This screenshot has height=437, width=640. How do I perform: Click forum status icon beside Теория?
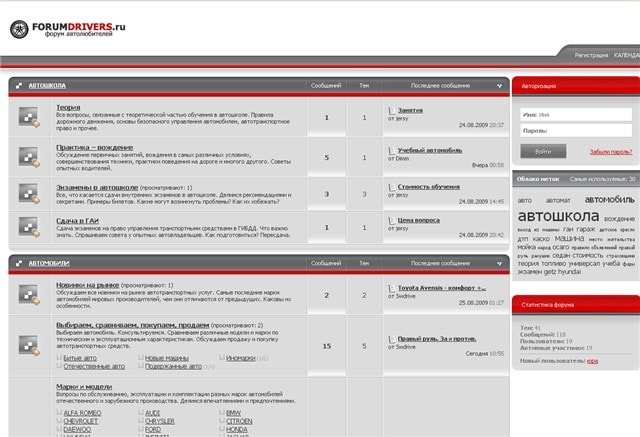tap(29, 117)
